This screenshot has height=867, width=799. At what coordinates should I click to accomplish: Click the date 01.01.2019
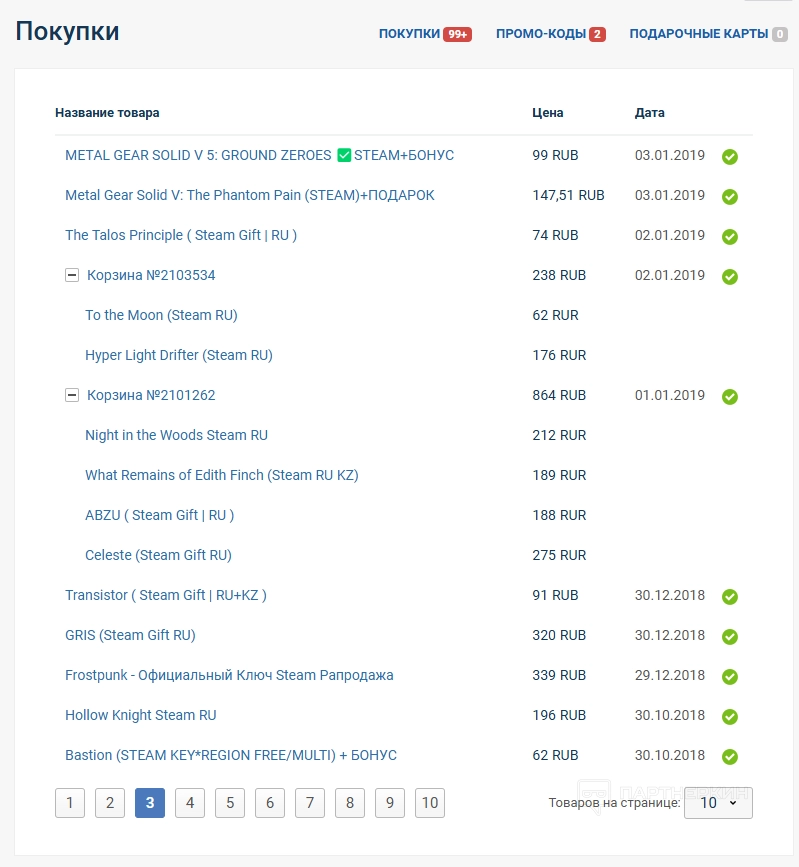coord(670,395)
